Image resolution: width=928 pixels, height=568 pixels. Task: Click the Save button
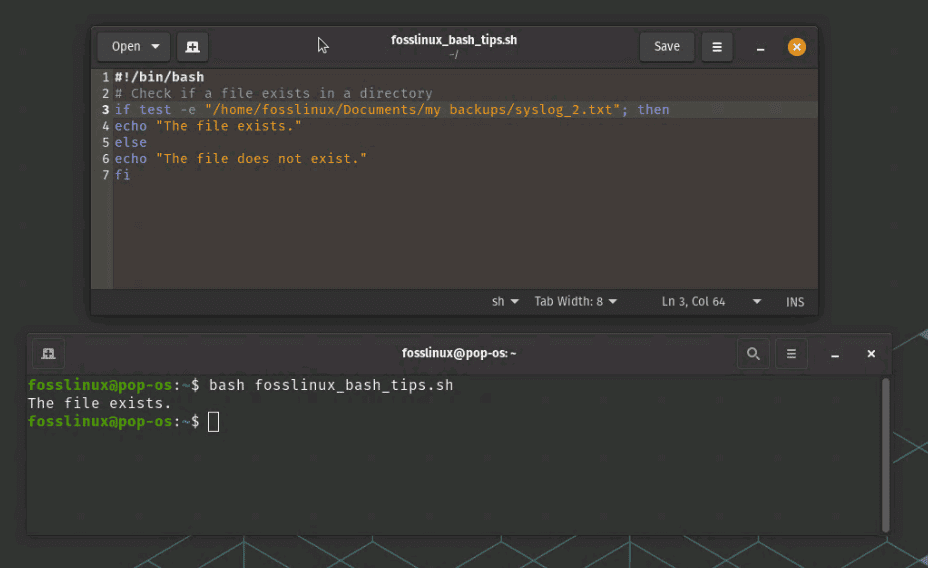click(x=667, y=47)
